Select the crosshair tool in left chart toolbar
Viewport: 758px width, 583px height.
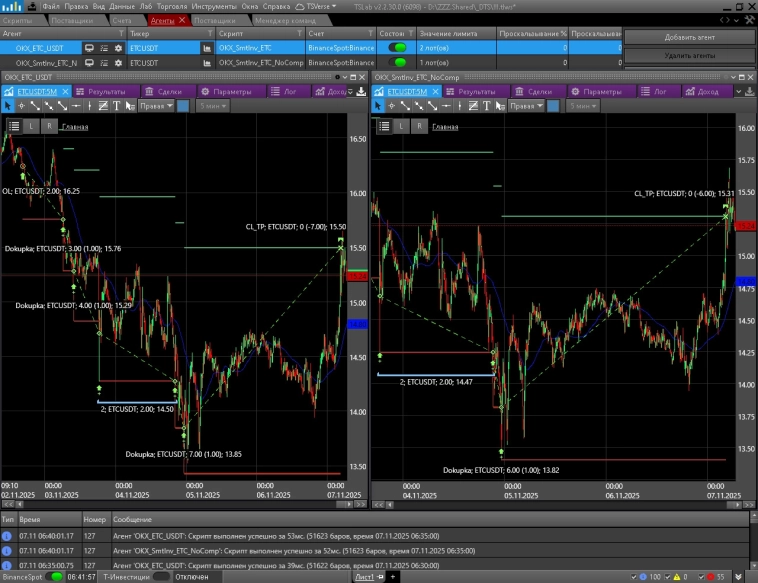click(20, 105)
